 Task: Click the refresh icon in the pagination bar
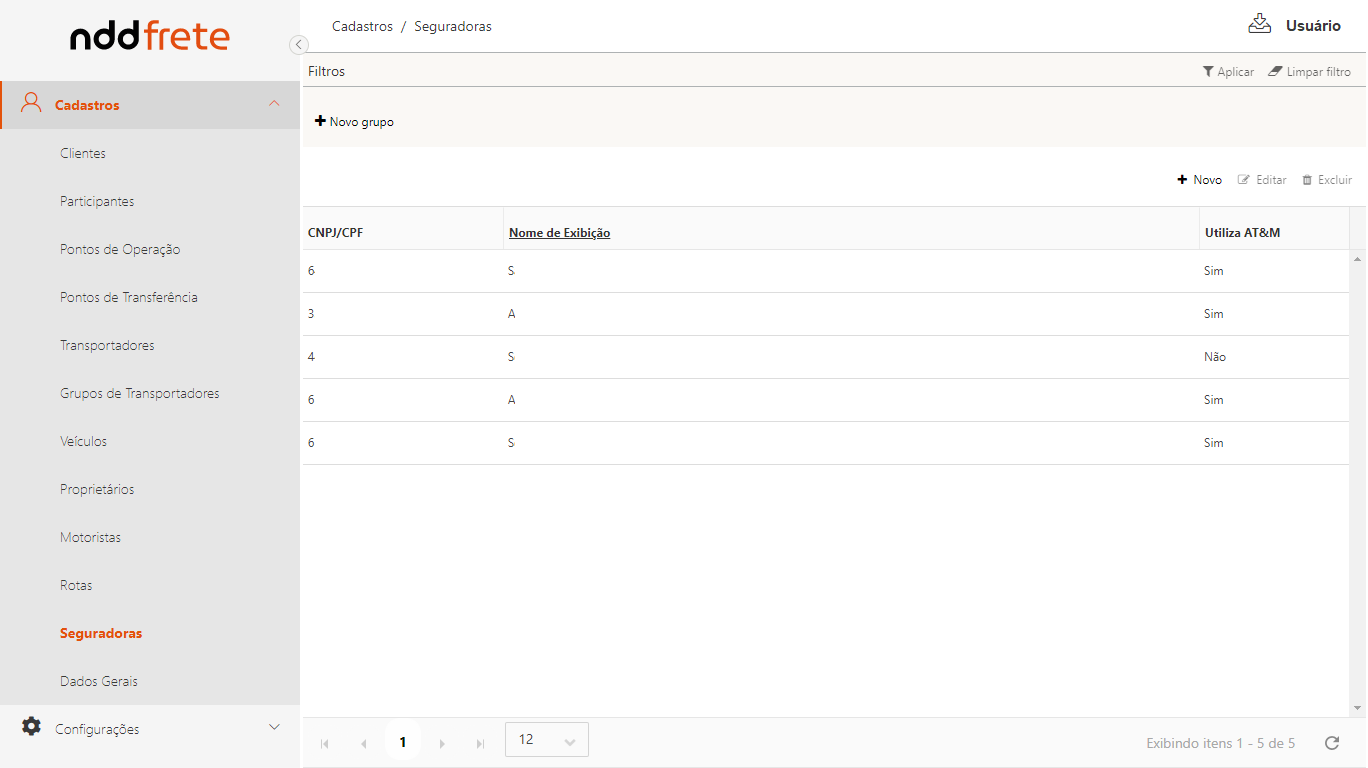1331,743
